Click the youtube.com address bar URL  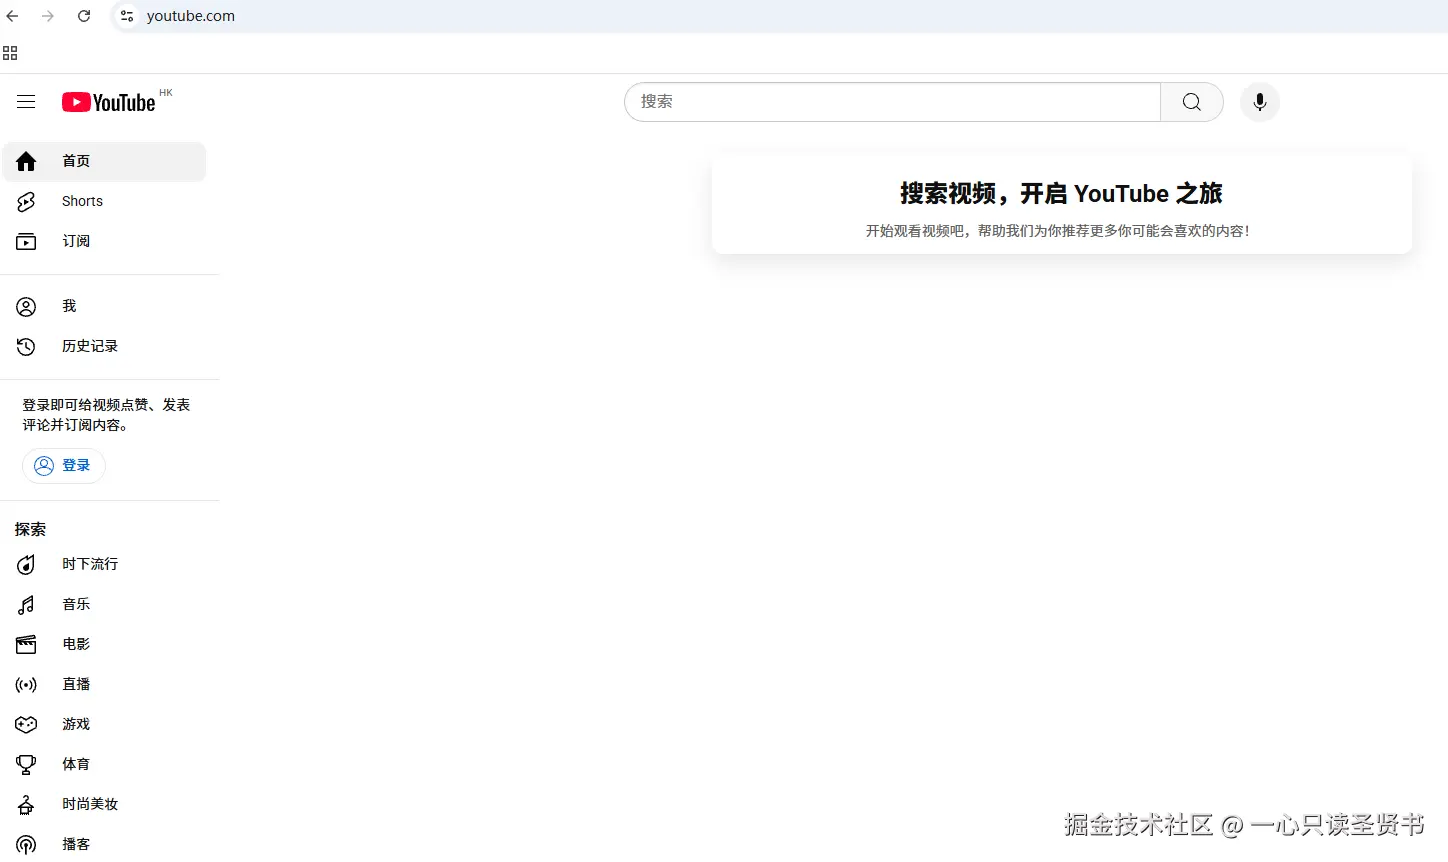click(191, 16)
